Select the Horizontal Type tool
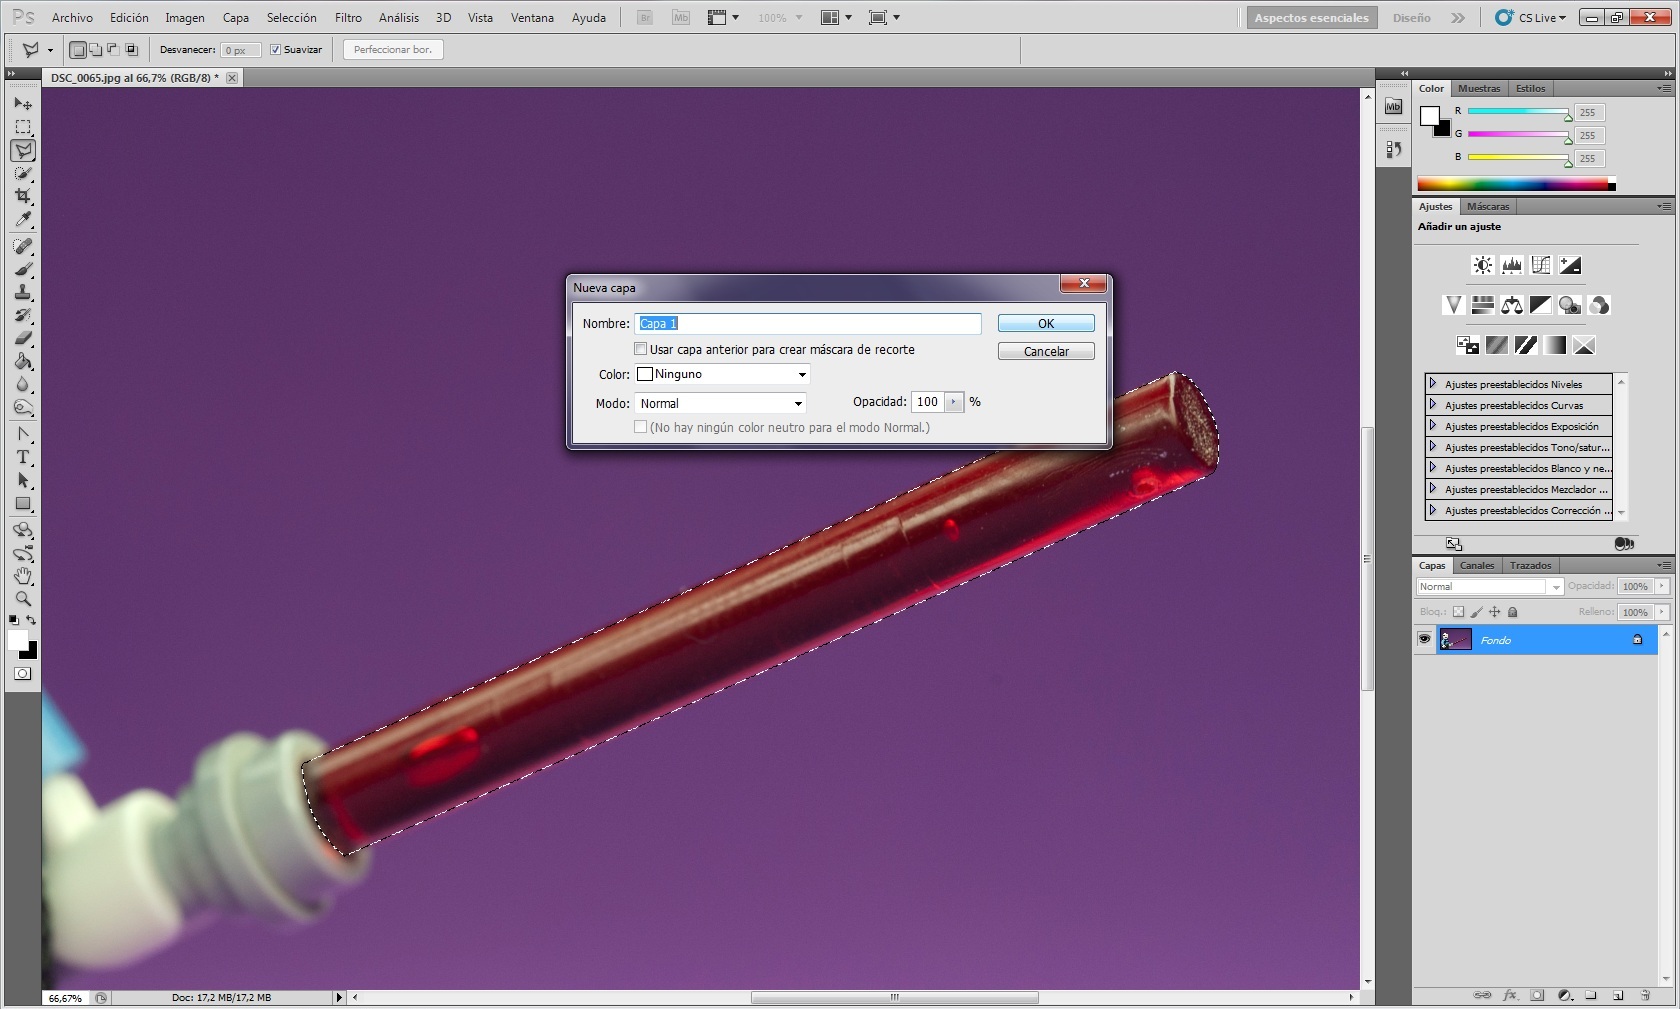1680x1009 pixels. click(x=23, y=458)
